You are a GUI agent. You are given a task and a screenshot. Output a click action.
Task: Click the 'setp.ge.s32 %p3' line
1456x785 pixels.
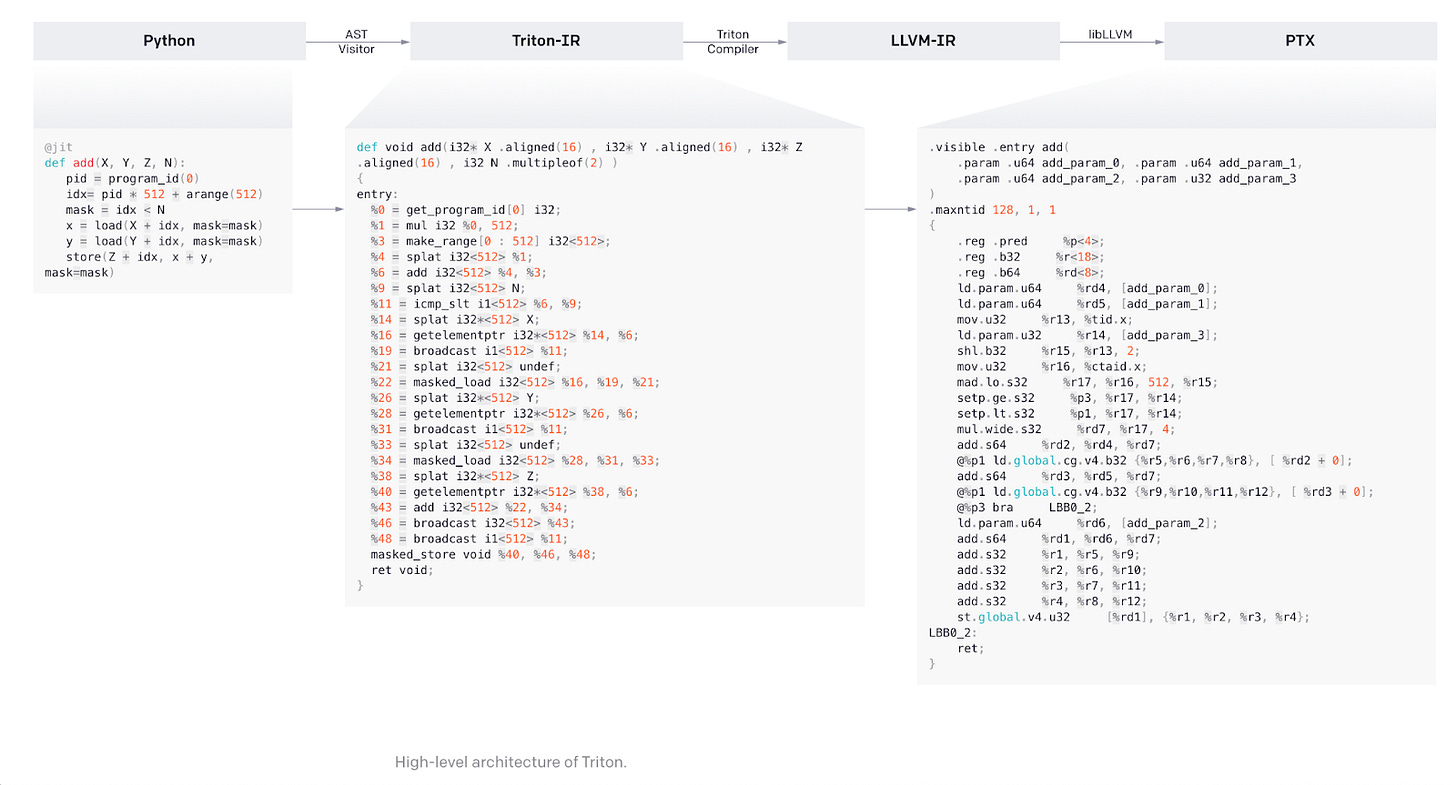point(1070,398)
